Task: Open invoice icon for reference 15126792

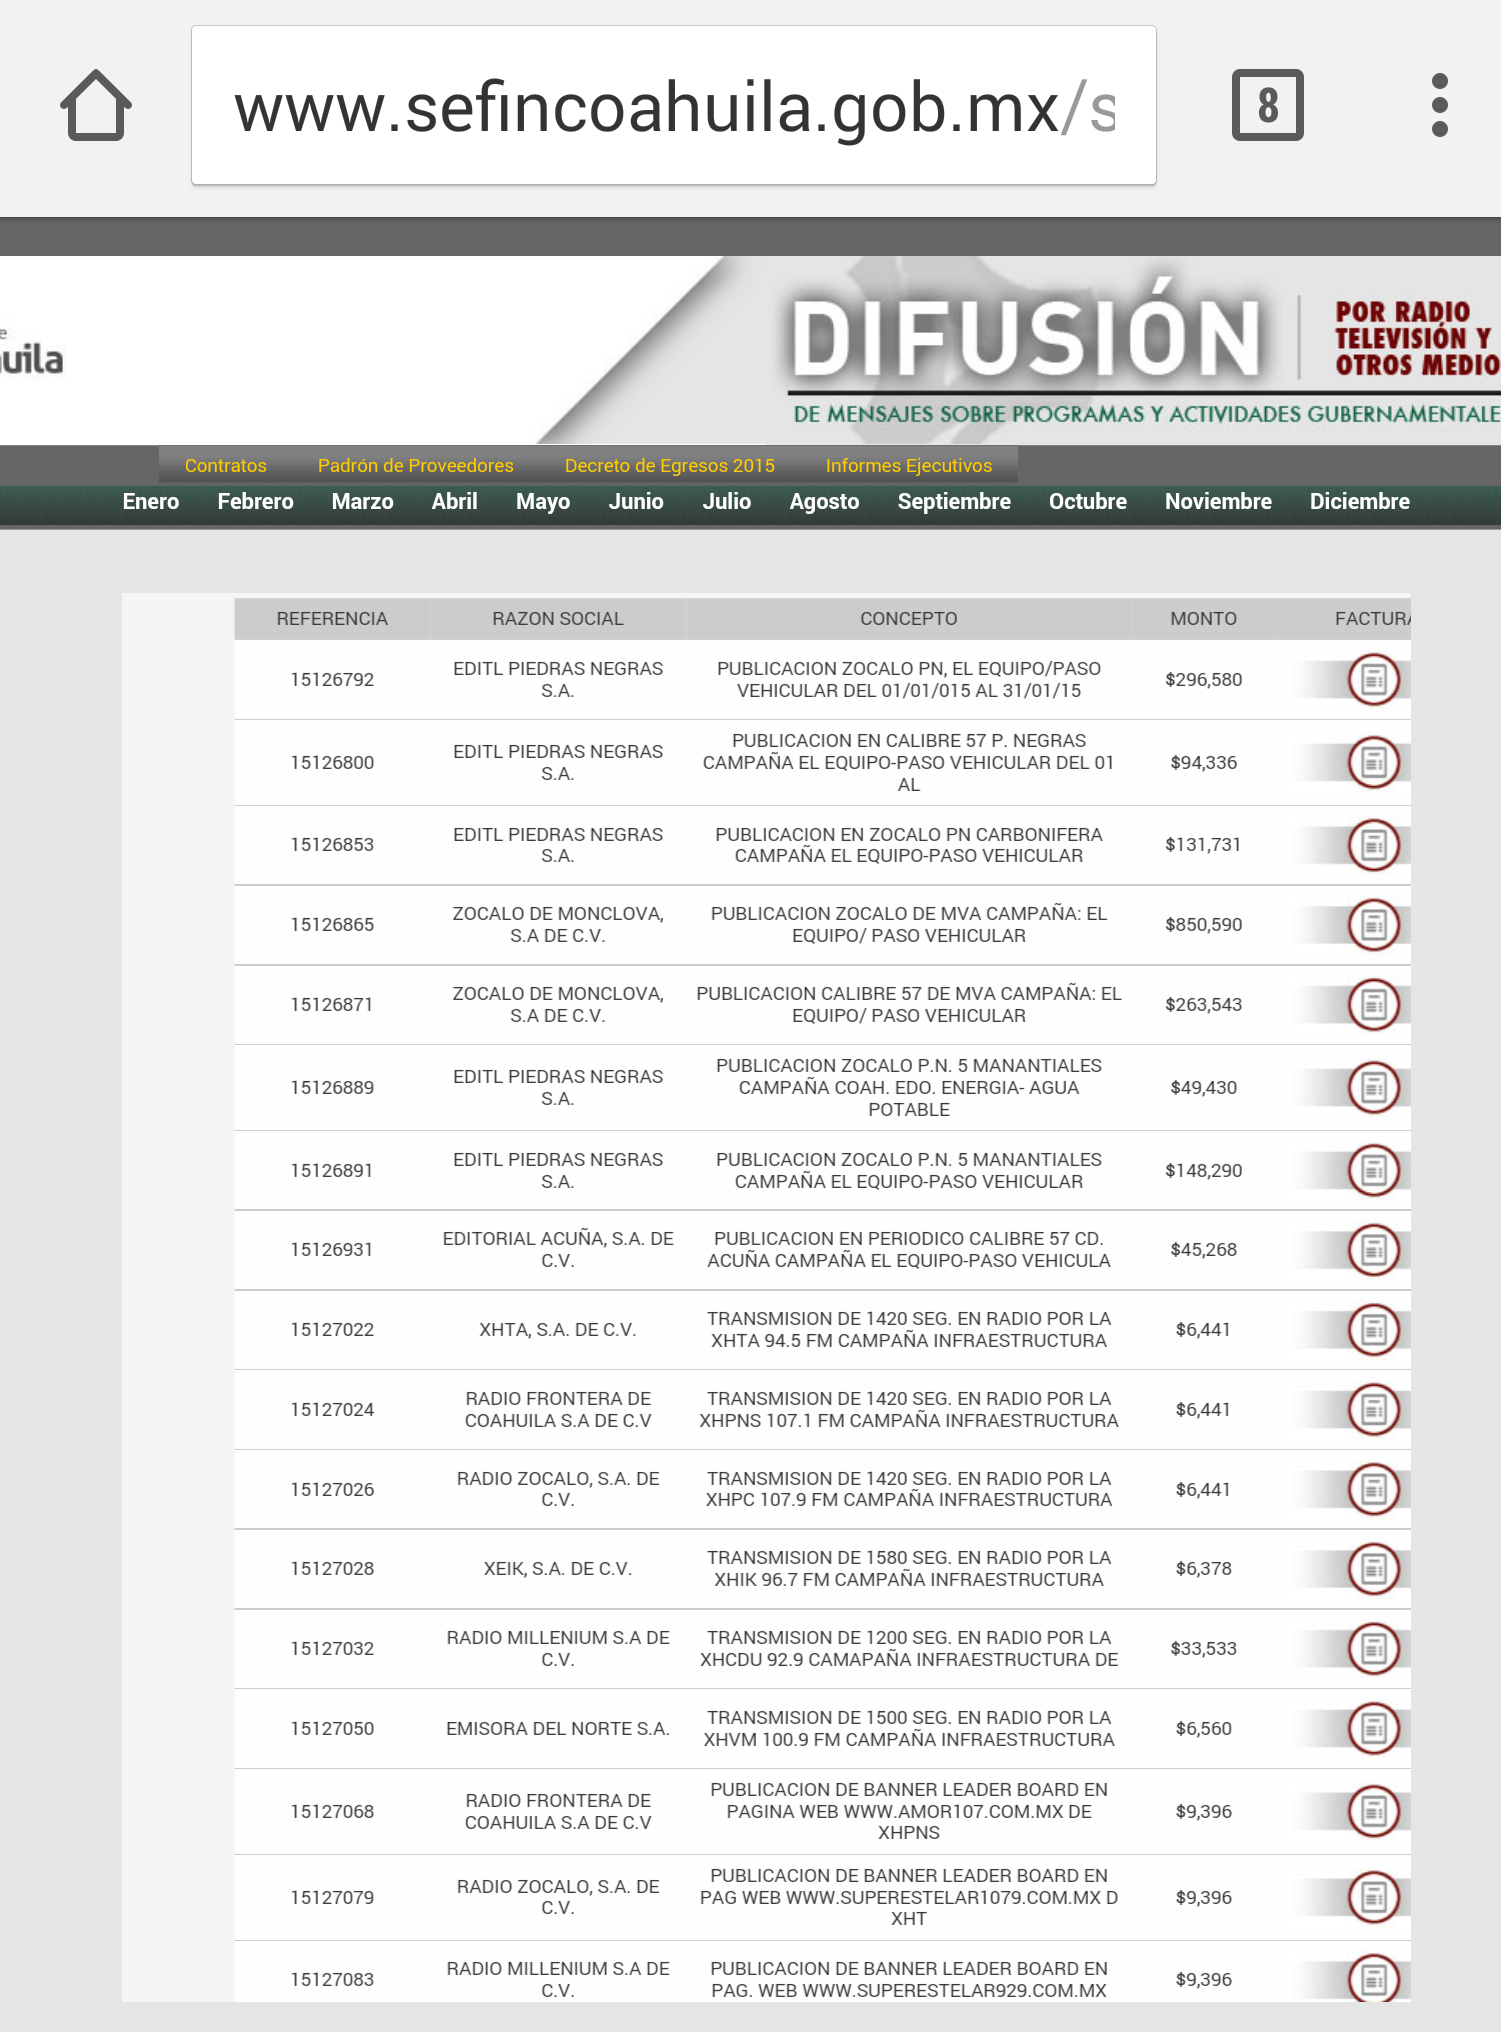Action: 1373,680
